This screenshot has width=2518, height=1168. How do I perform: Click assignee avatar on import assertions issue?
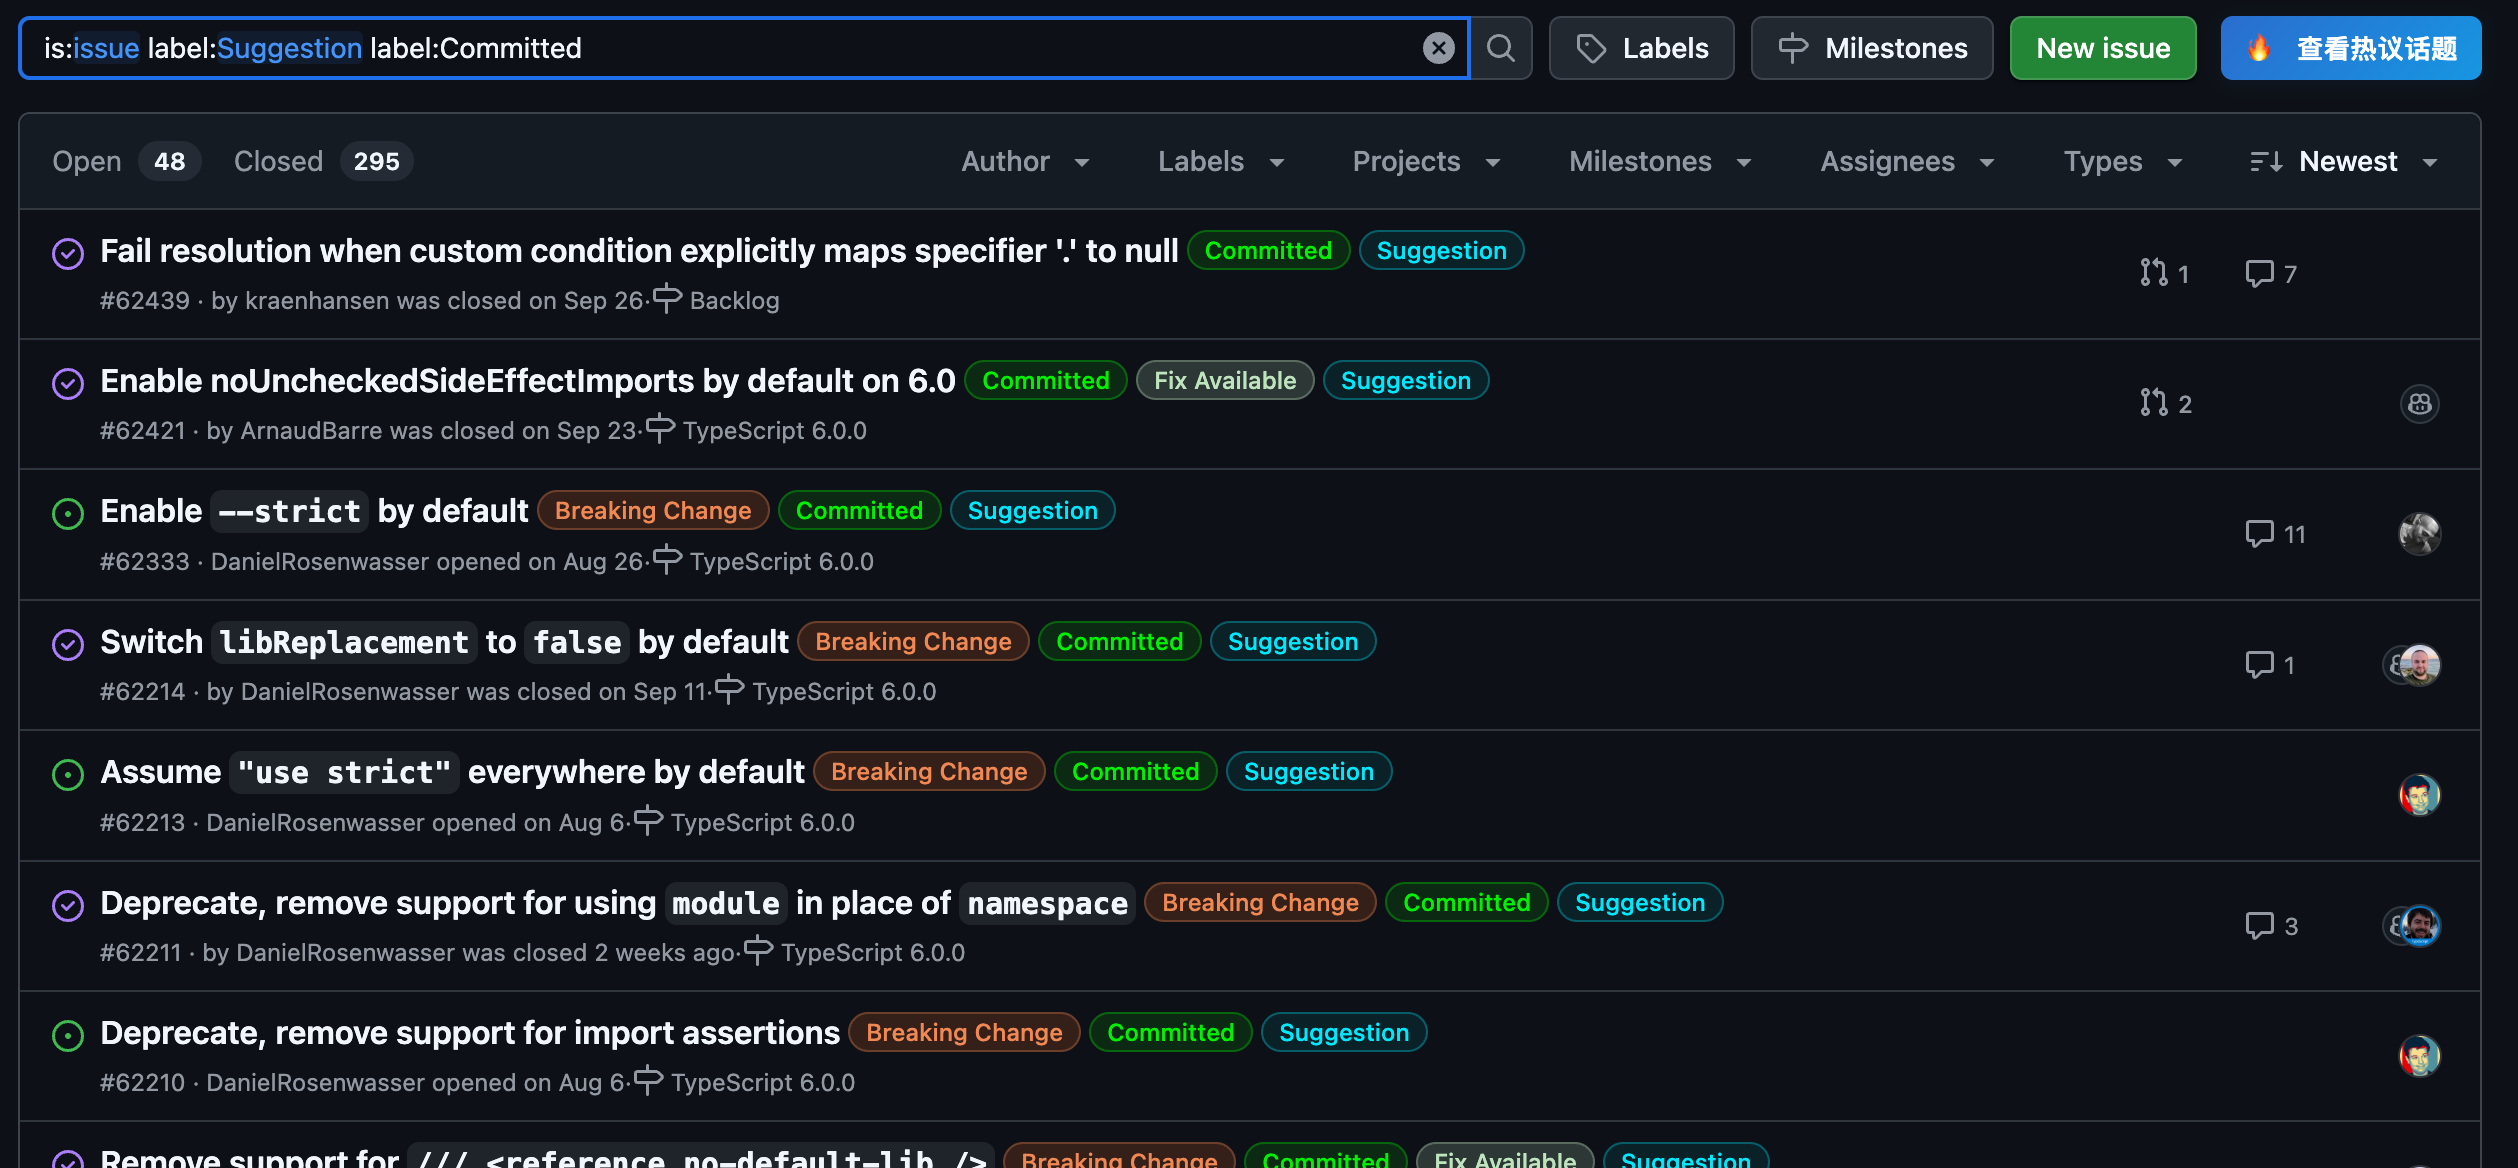pyautogui.click(x=2419, y=1056)
